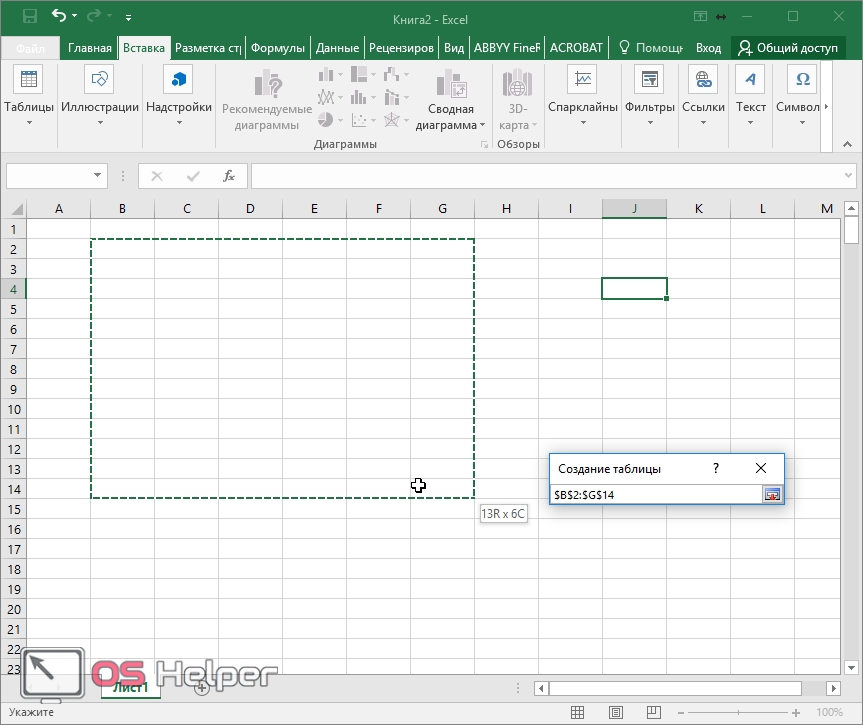Click the Save icon in quick access toolbar
The height and width of the screenshot is (725, 863).
pos(30,16)
